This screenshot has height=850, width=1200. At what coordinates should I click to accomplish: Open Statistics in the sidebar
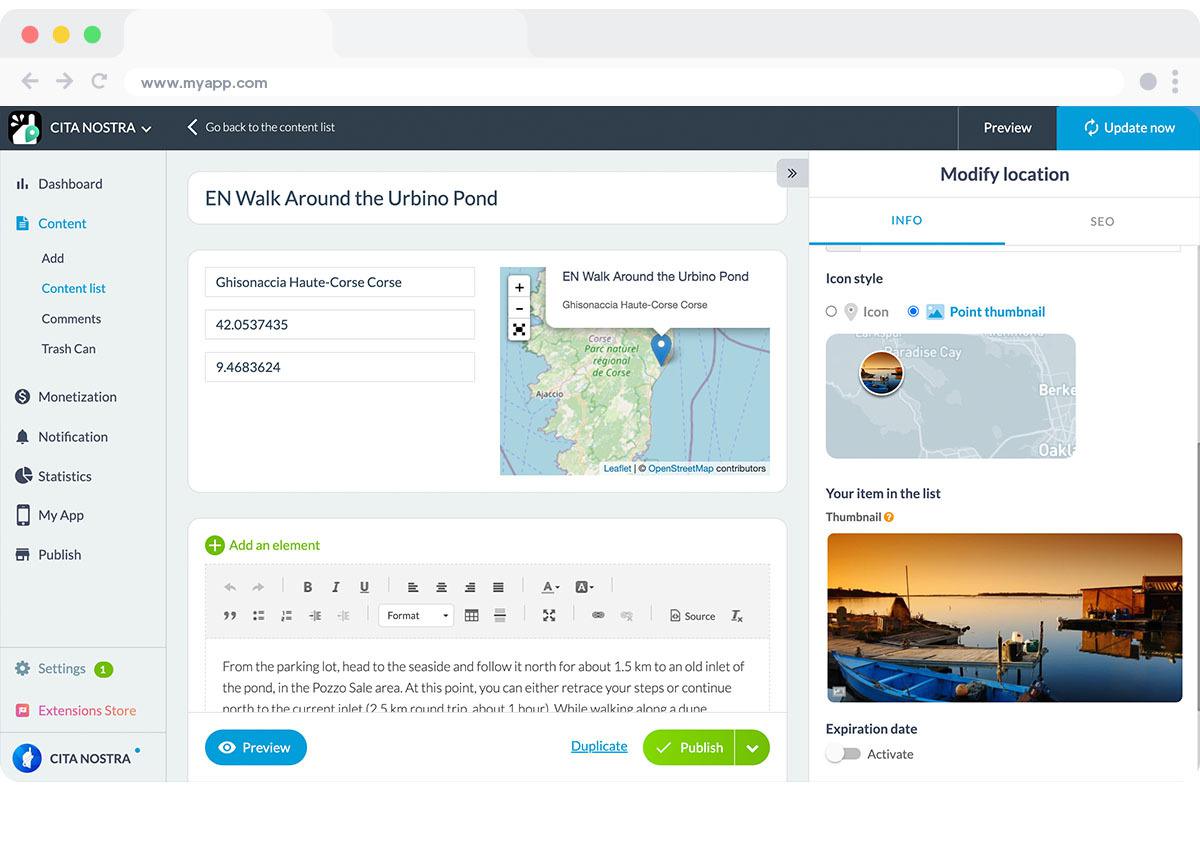(64, 476)
